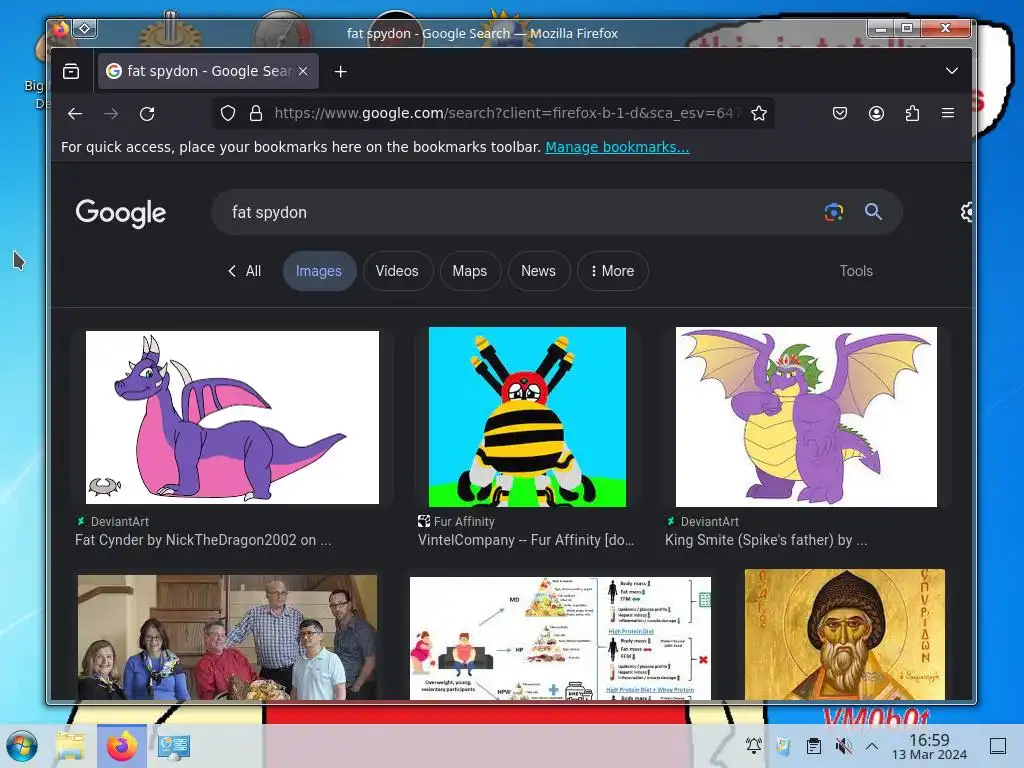Open the Extensions puzzle icon
Viewport: 1024px width, 768px height.
click(912, 114)
